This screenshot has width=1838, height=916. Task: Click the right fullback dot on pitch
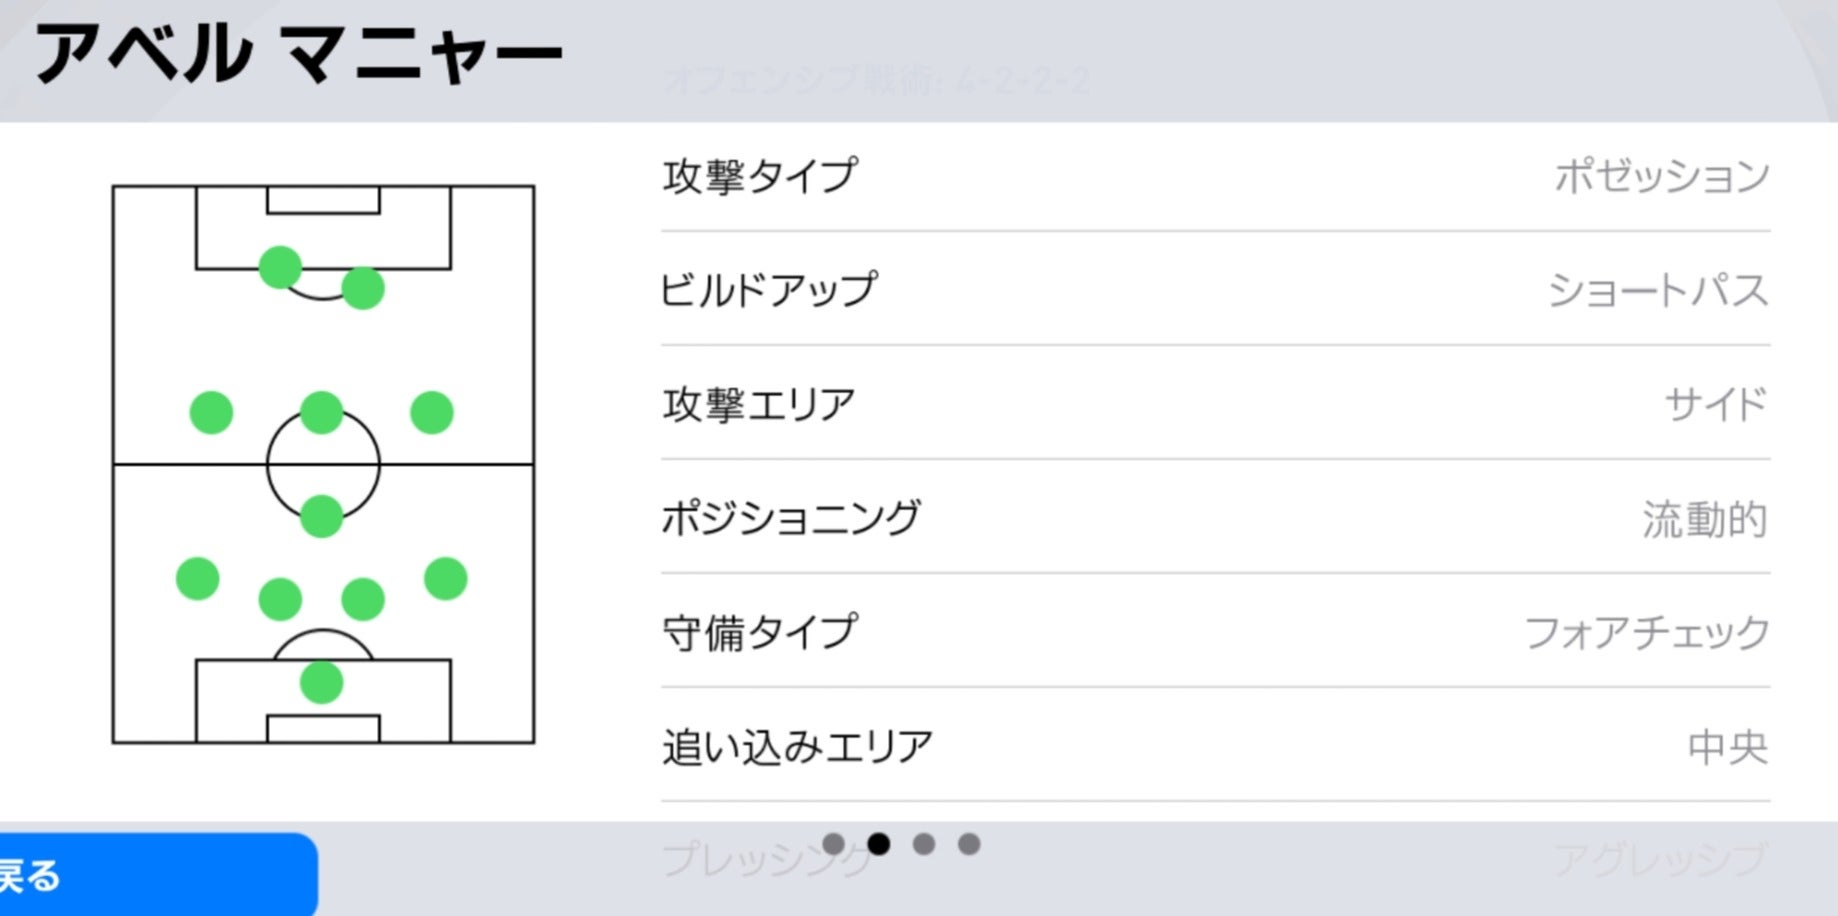(446, 579)
